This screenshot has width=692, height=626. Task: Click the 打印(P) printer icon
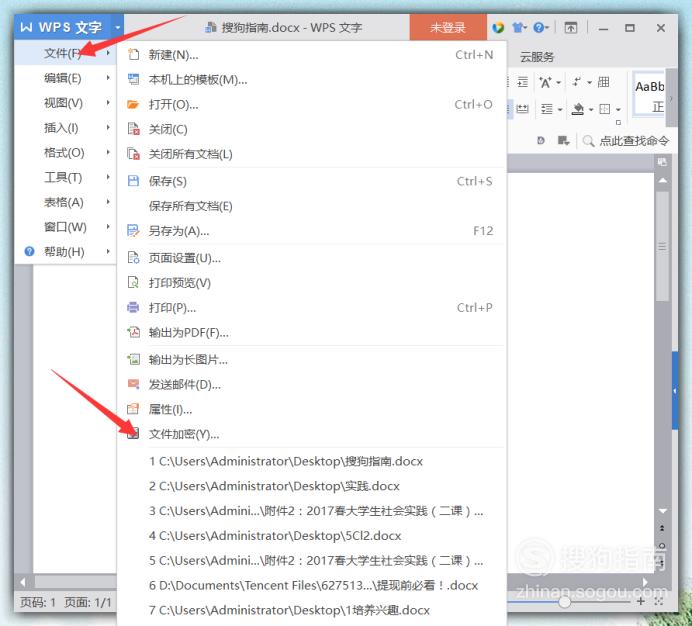pyautogui.click(x=133, y=307)
